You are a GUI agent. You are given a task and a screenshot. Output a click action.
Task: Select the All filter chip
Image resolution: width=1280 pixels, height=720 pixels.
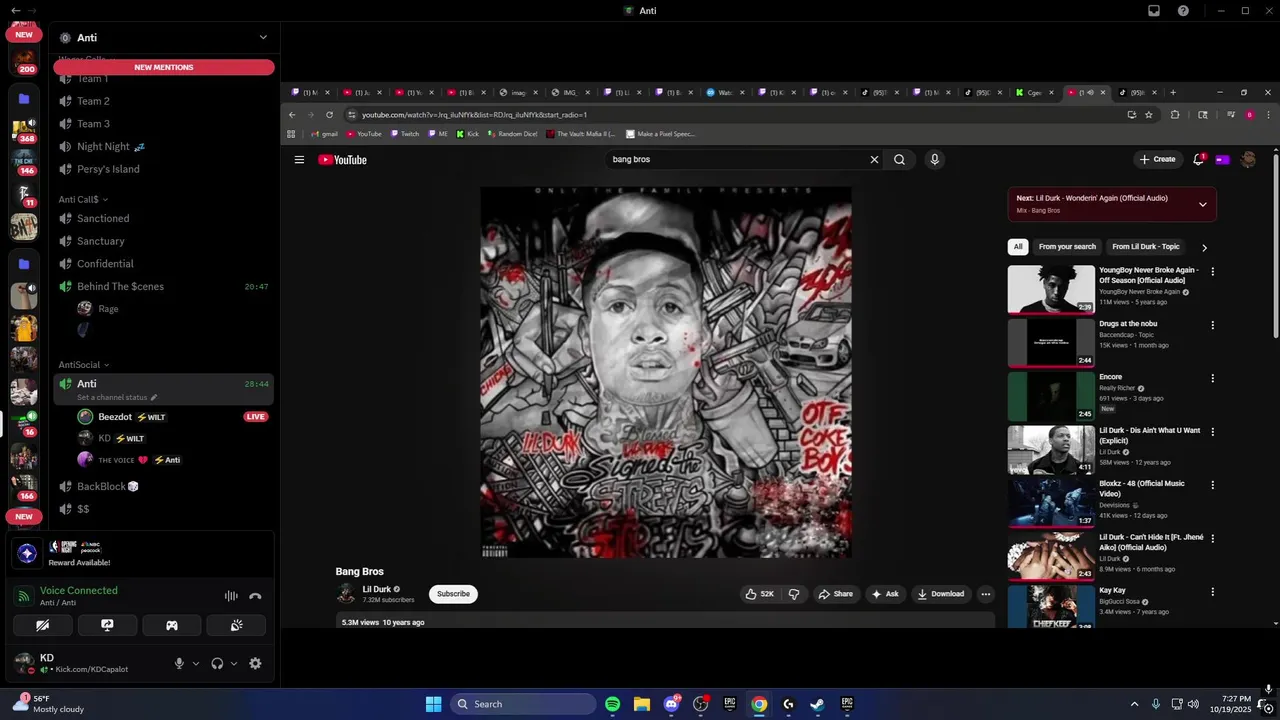pyautogui.click(x=1018, y=247)
